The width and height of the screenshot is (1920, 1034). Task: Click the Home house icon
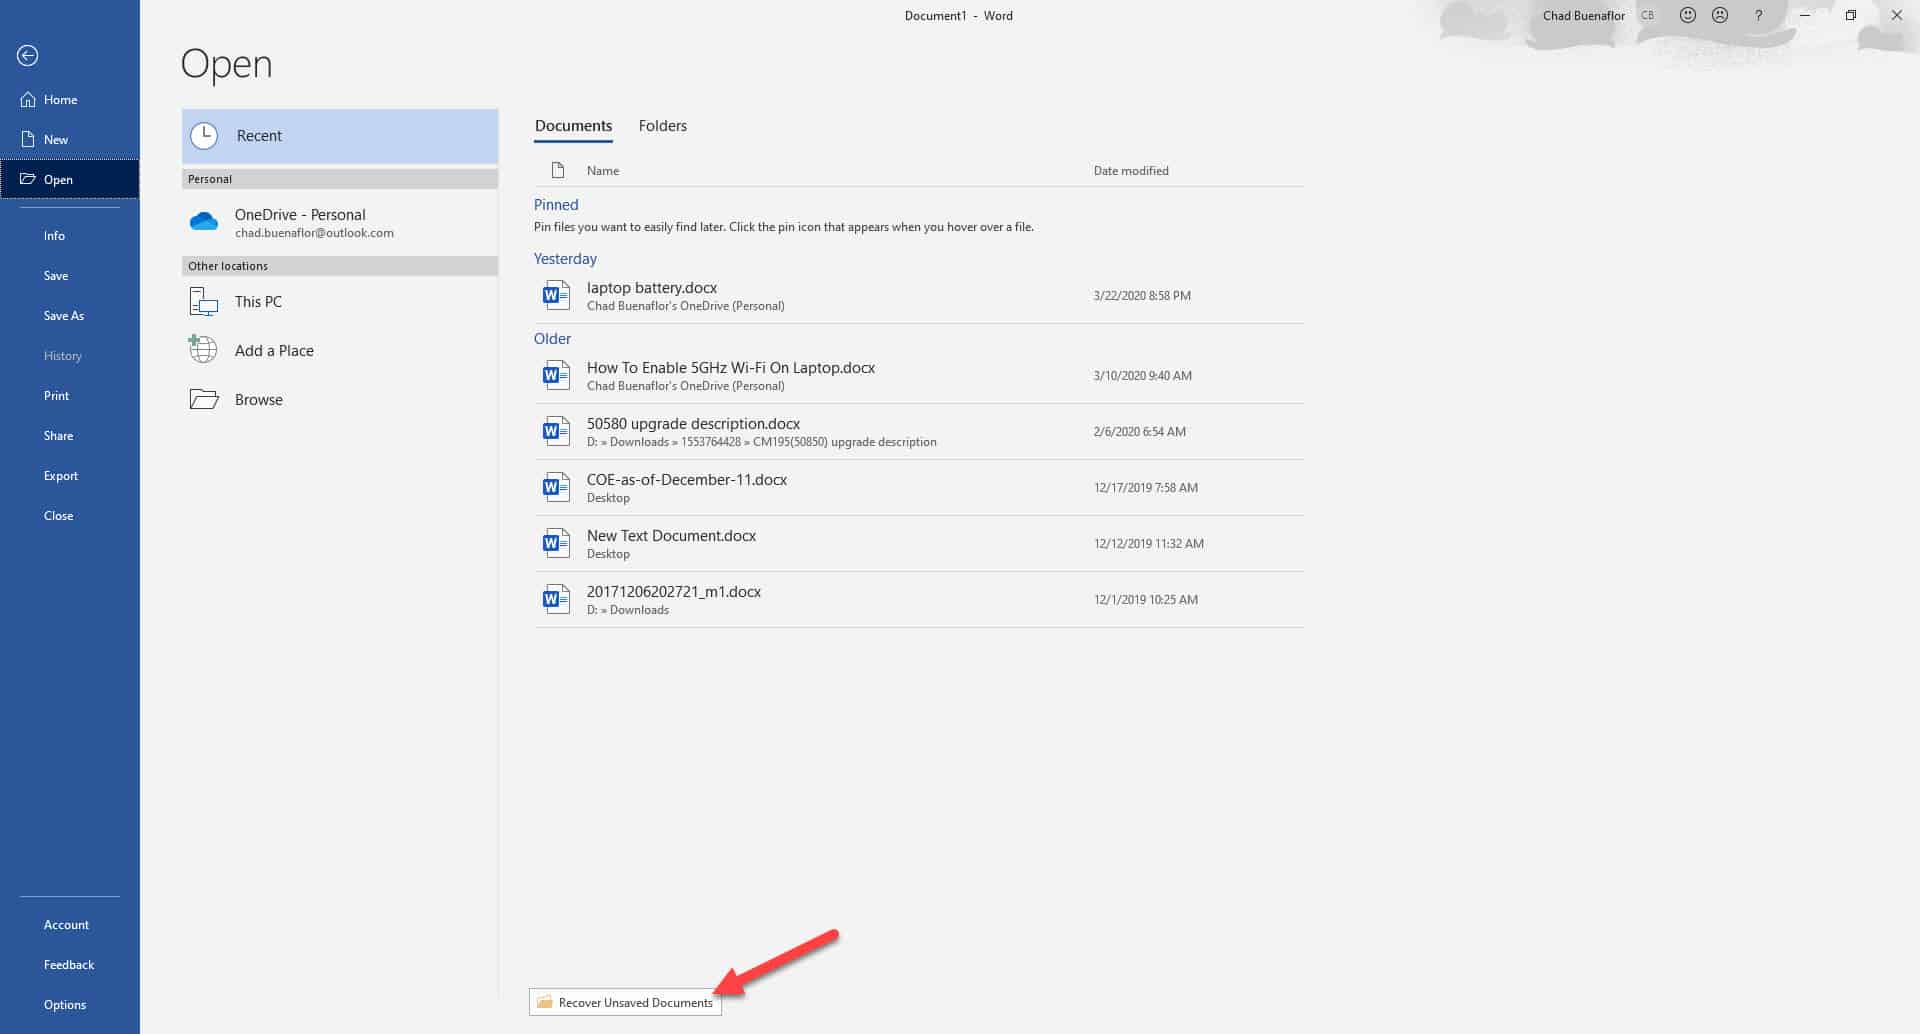(28, 100)
